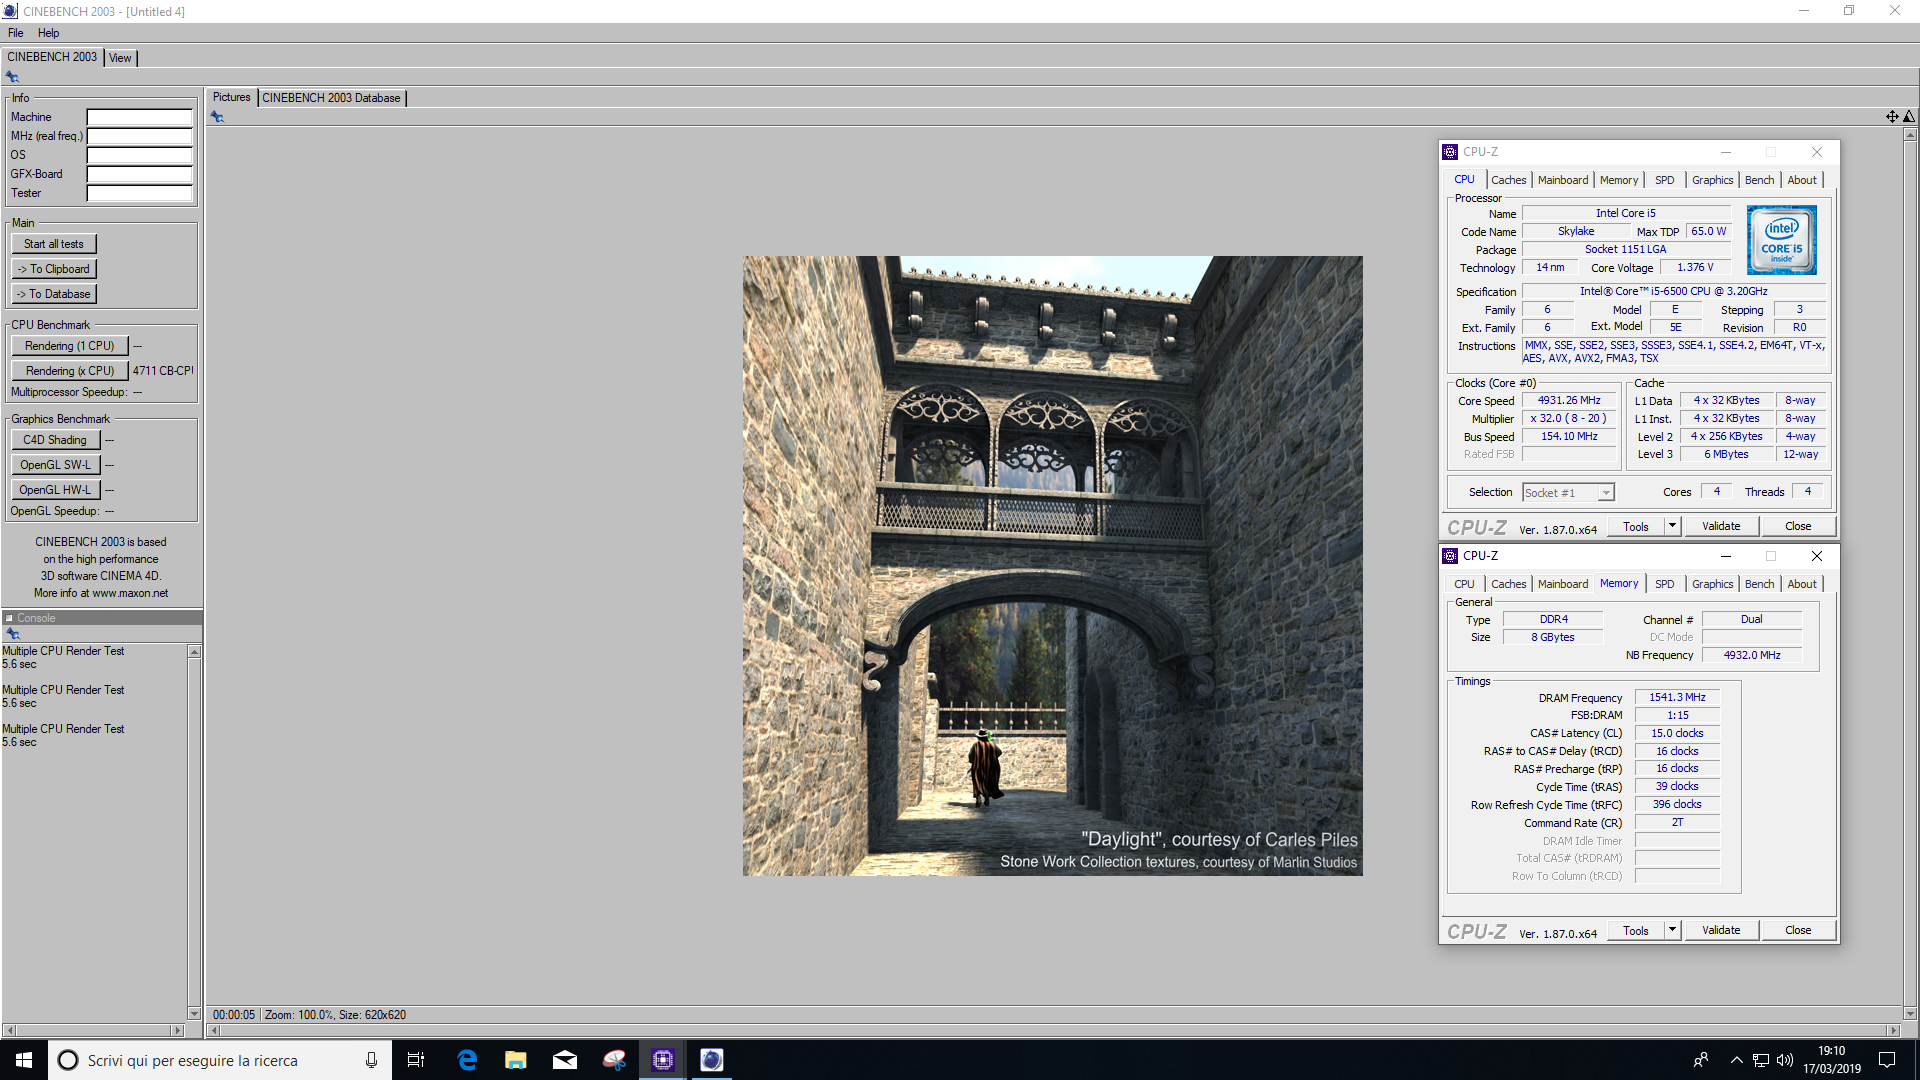Click the Tester input field
The image size is (1920, 1080).
point(139,193)
